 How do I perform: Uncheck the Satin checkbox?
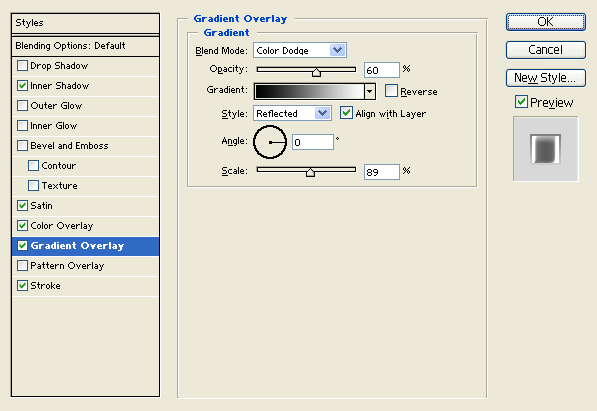click(x=22, y=206)
